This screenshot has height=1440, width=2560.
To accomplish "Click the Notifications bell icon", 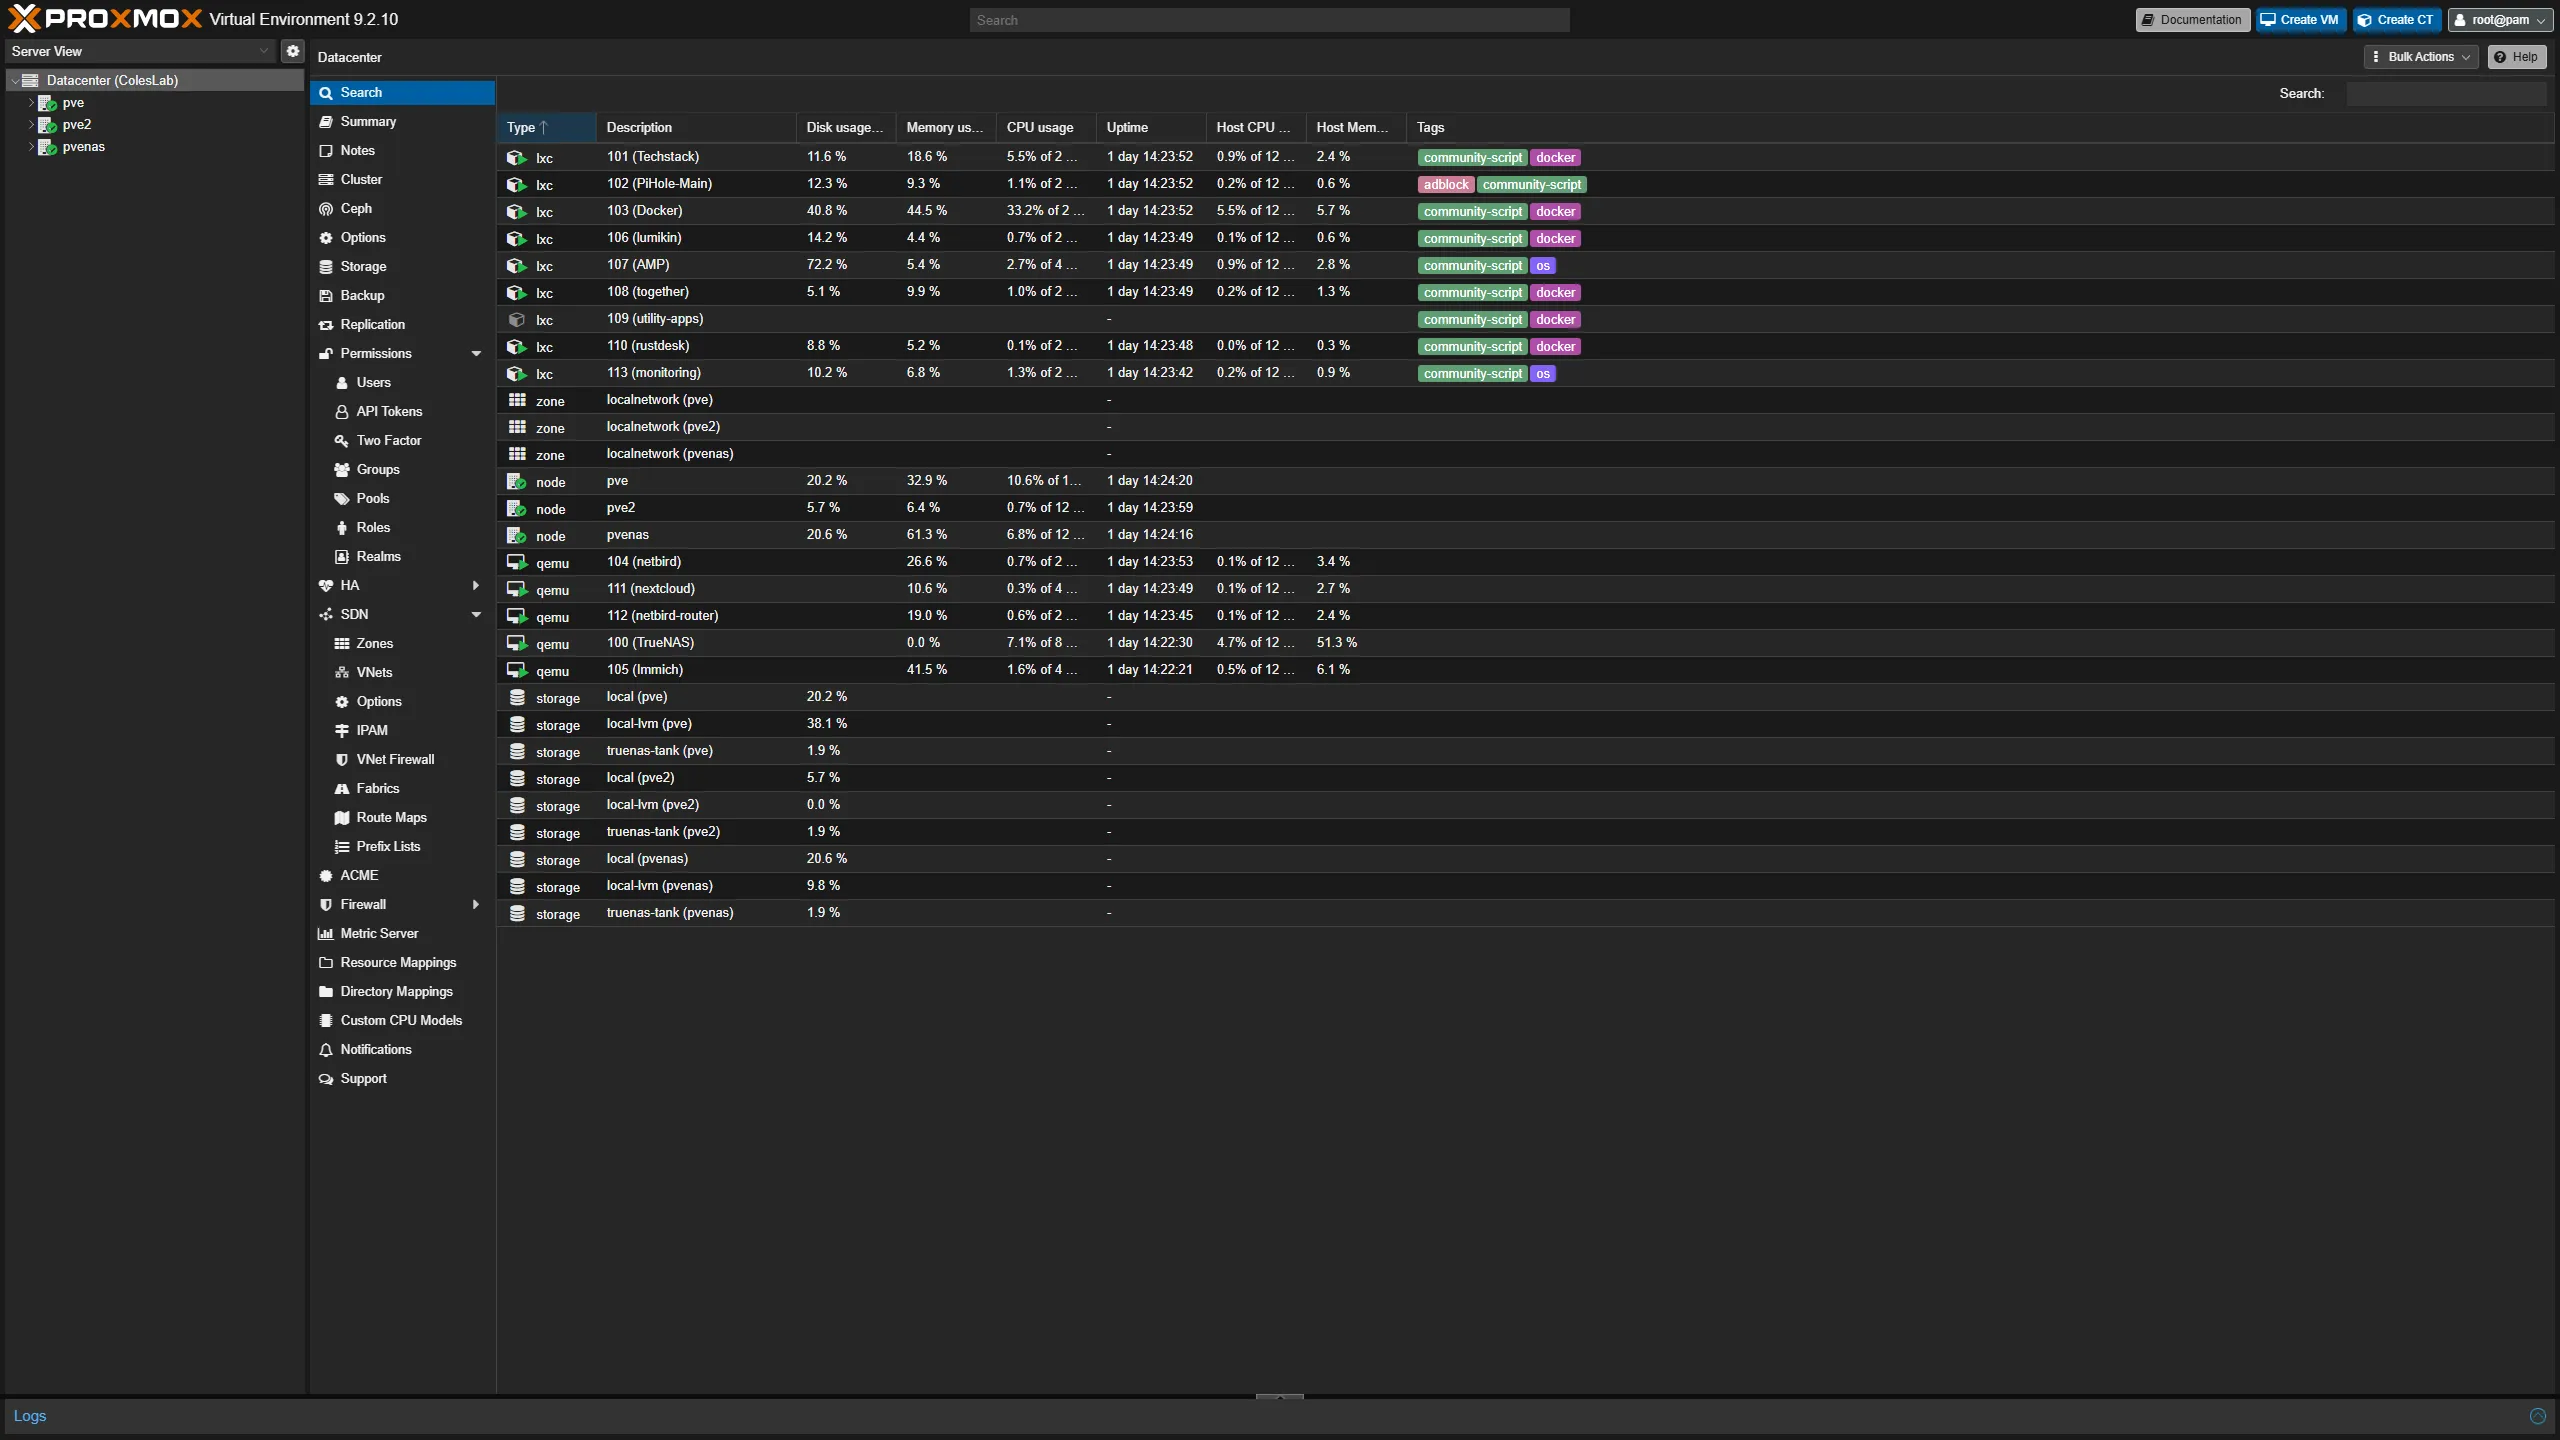I will pos(326,1050).
